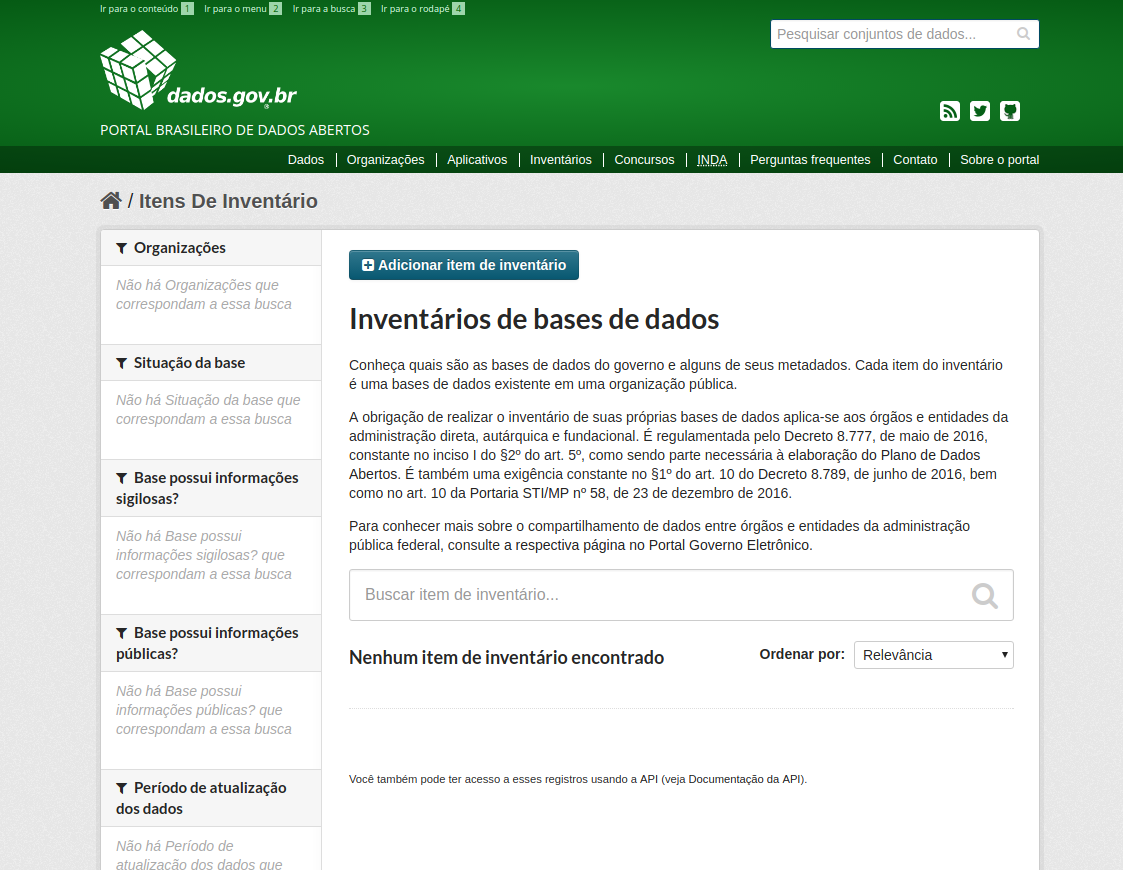Open the Concursos menu item
This screenshot has width=1123, height=870.
(x=645, y=160)
